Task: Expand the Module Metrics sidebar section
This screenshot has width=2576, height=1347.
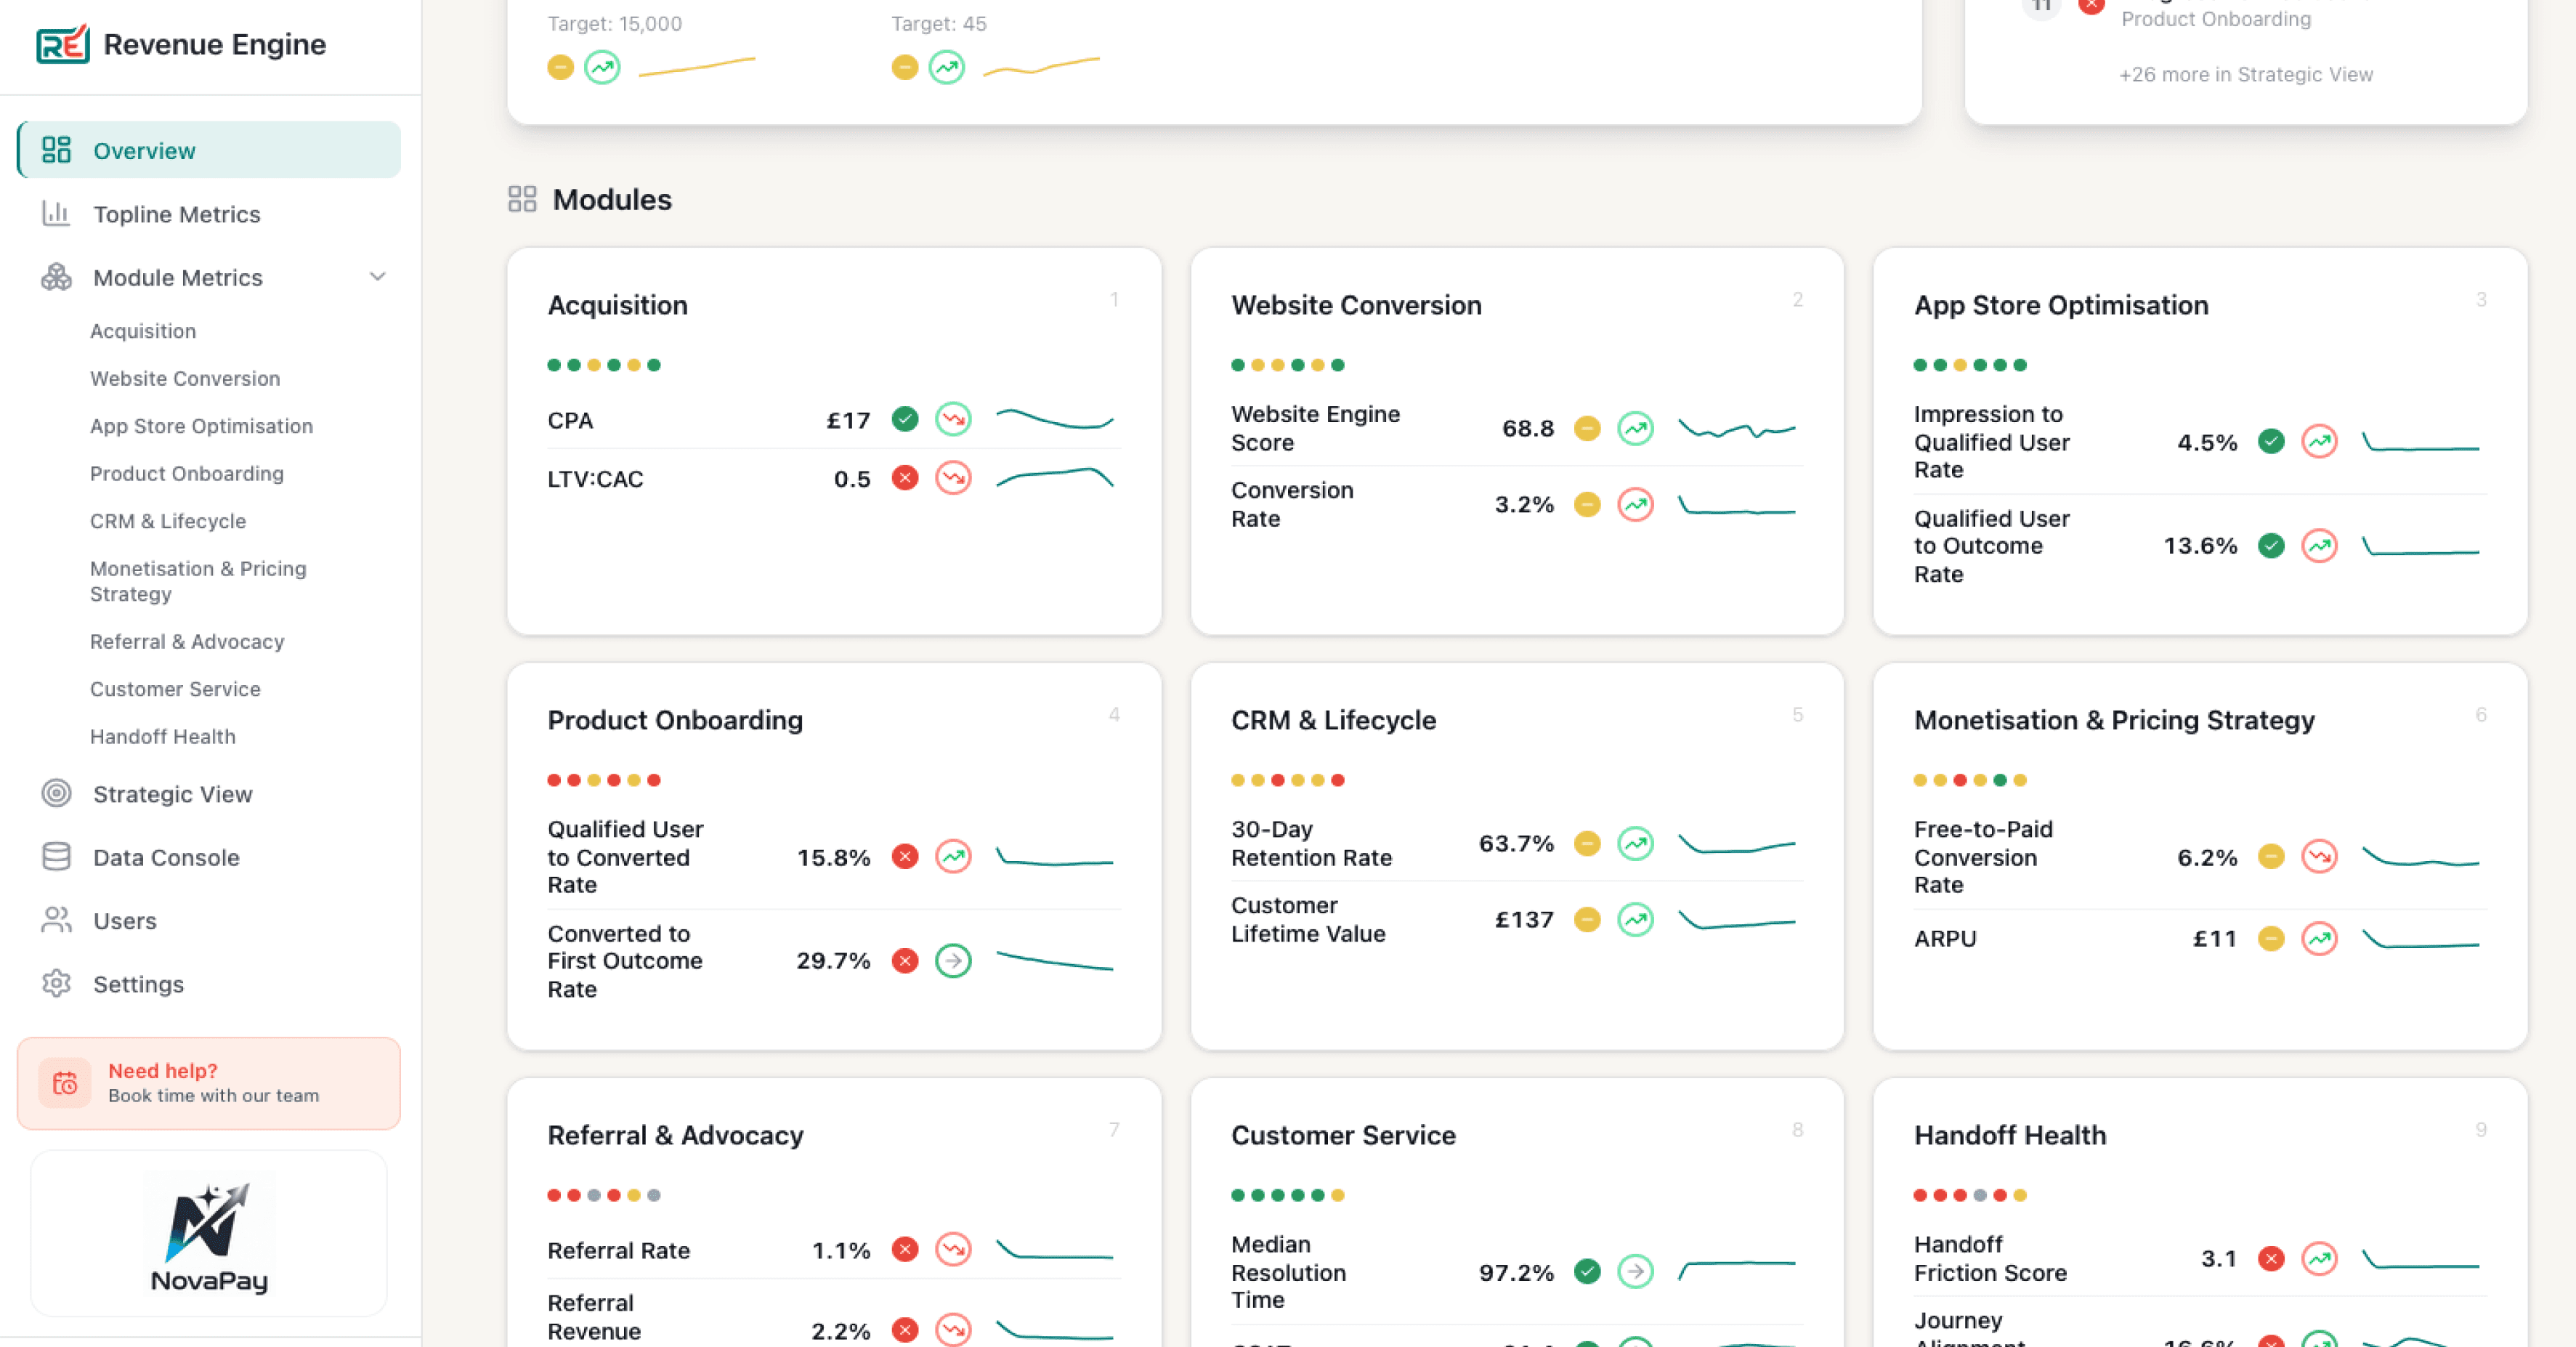Action: pos(178,277)
